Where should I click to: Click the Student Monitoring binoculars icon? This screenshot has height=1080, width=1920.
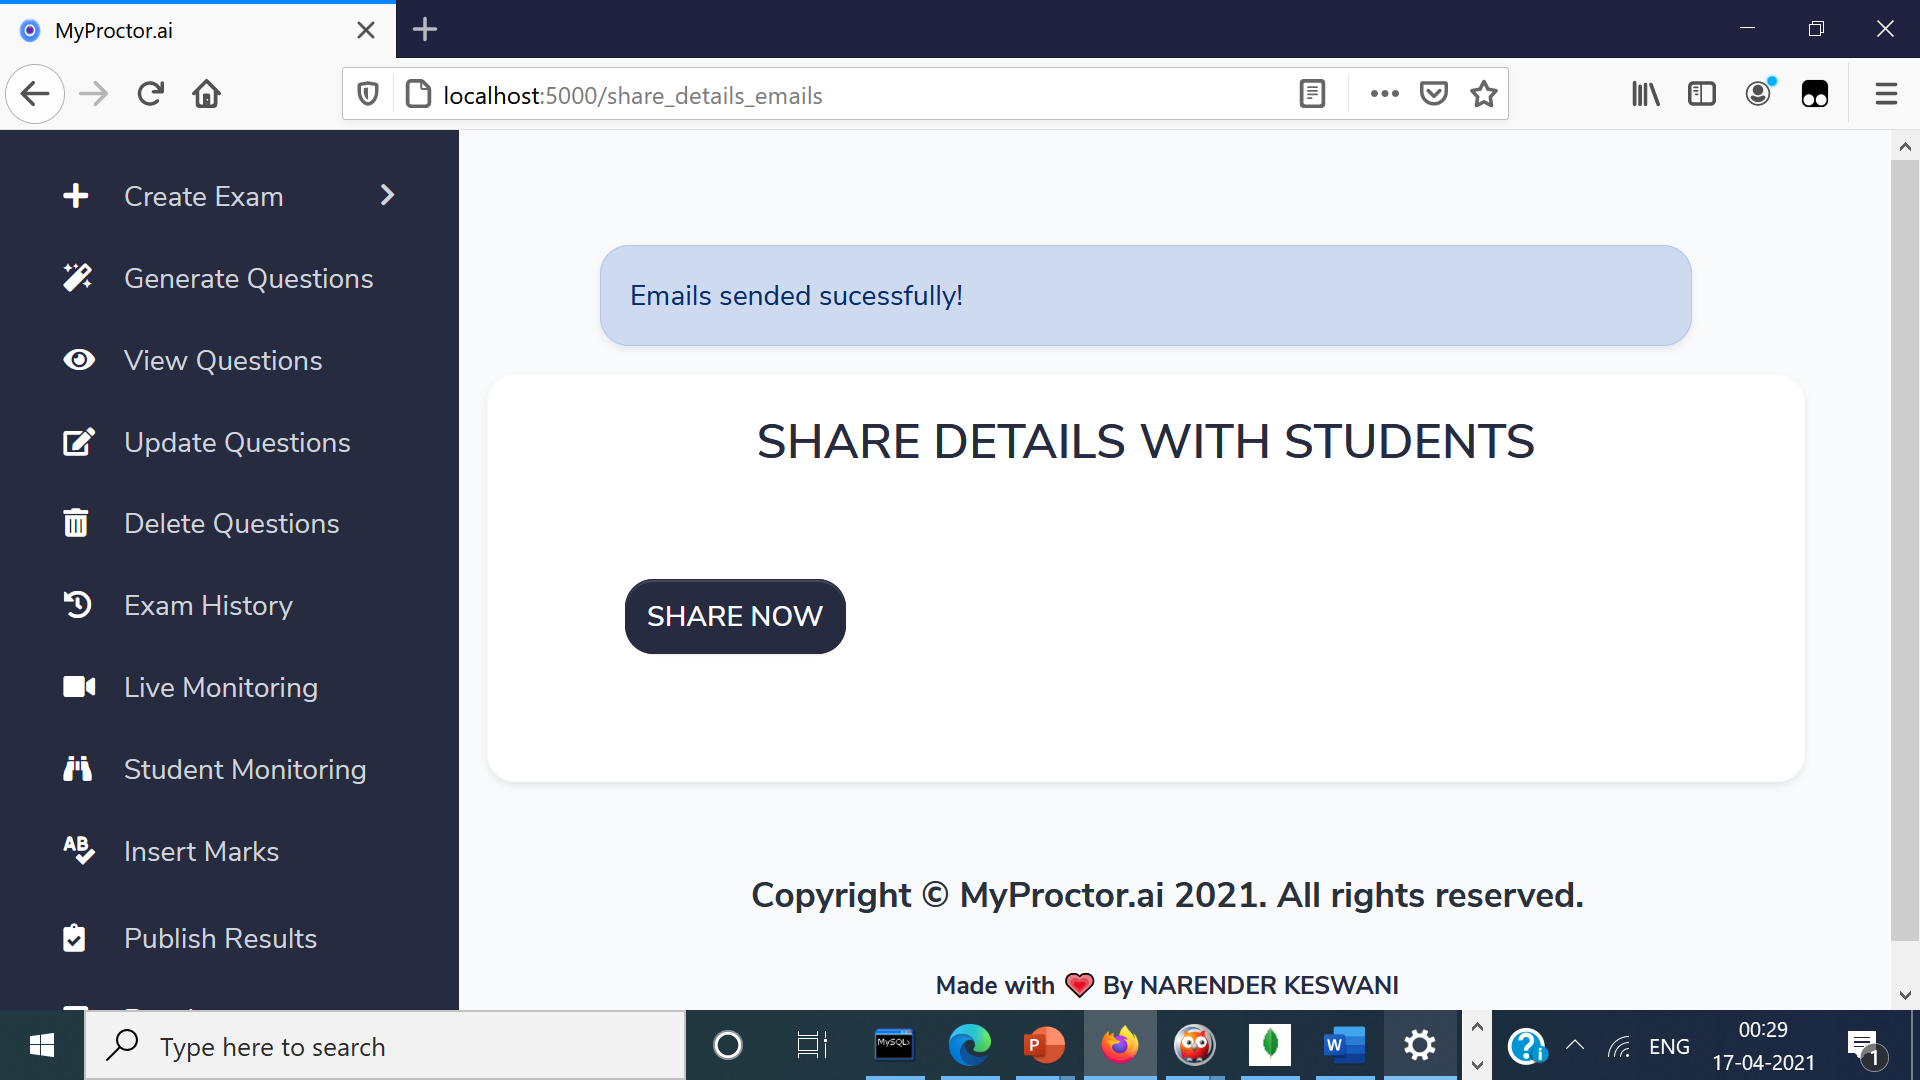[x=77, y=769]
